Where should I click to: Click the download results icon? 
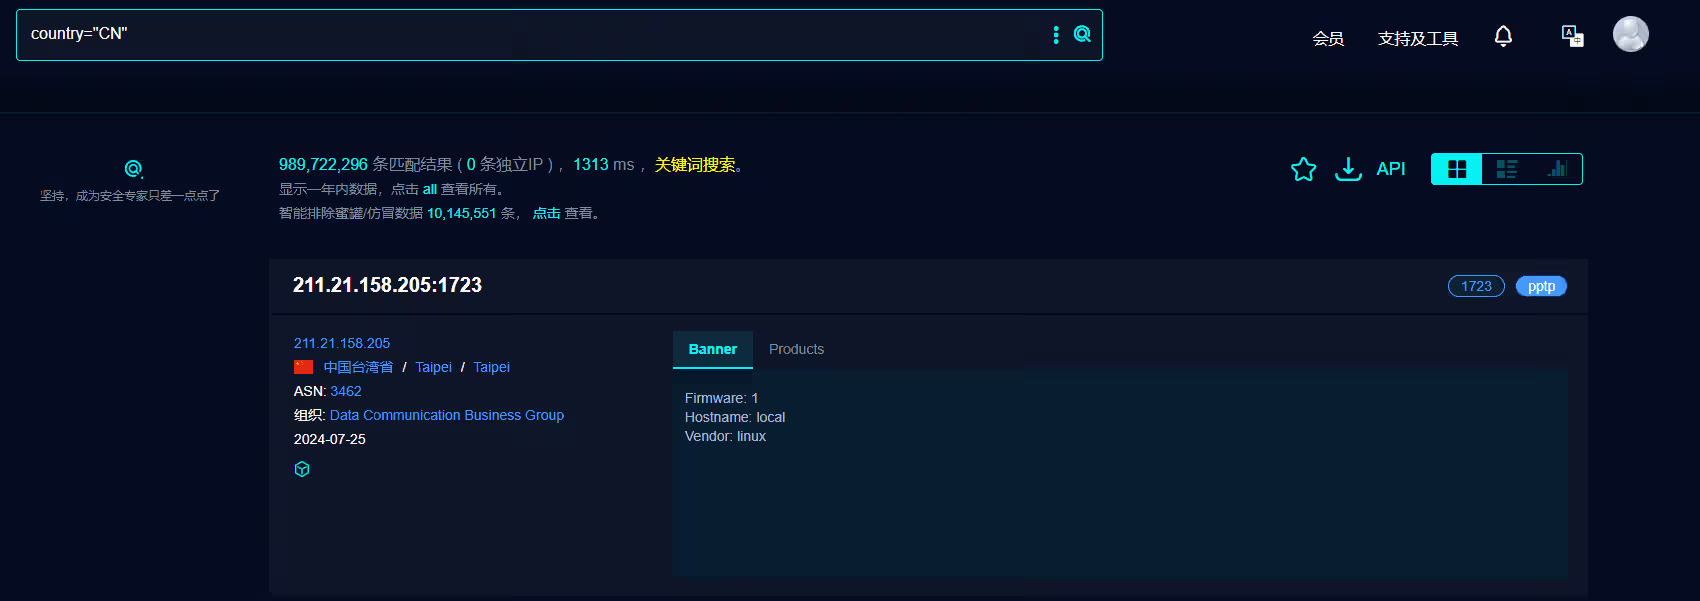coord(1348,169)
